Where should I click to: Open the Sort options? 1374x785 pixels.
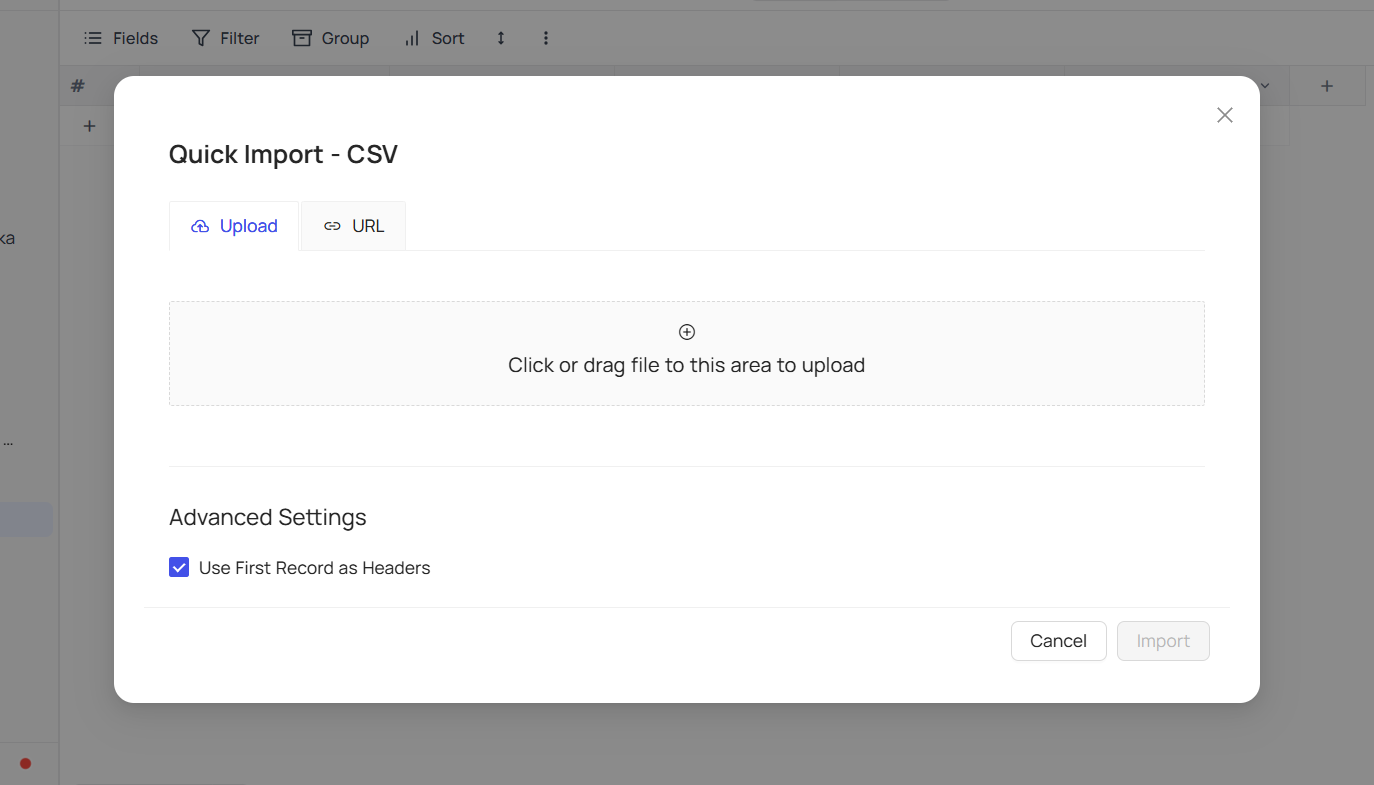434,38
